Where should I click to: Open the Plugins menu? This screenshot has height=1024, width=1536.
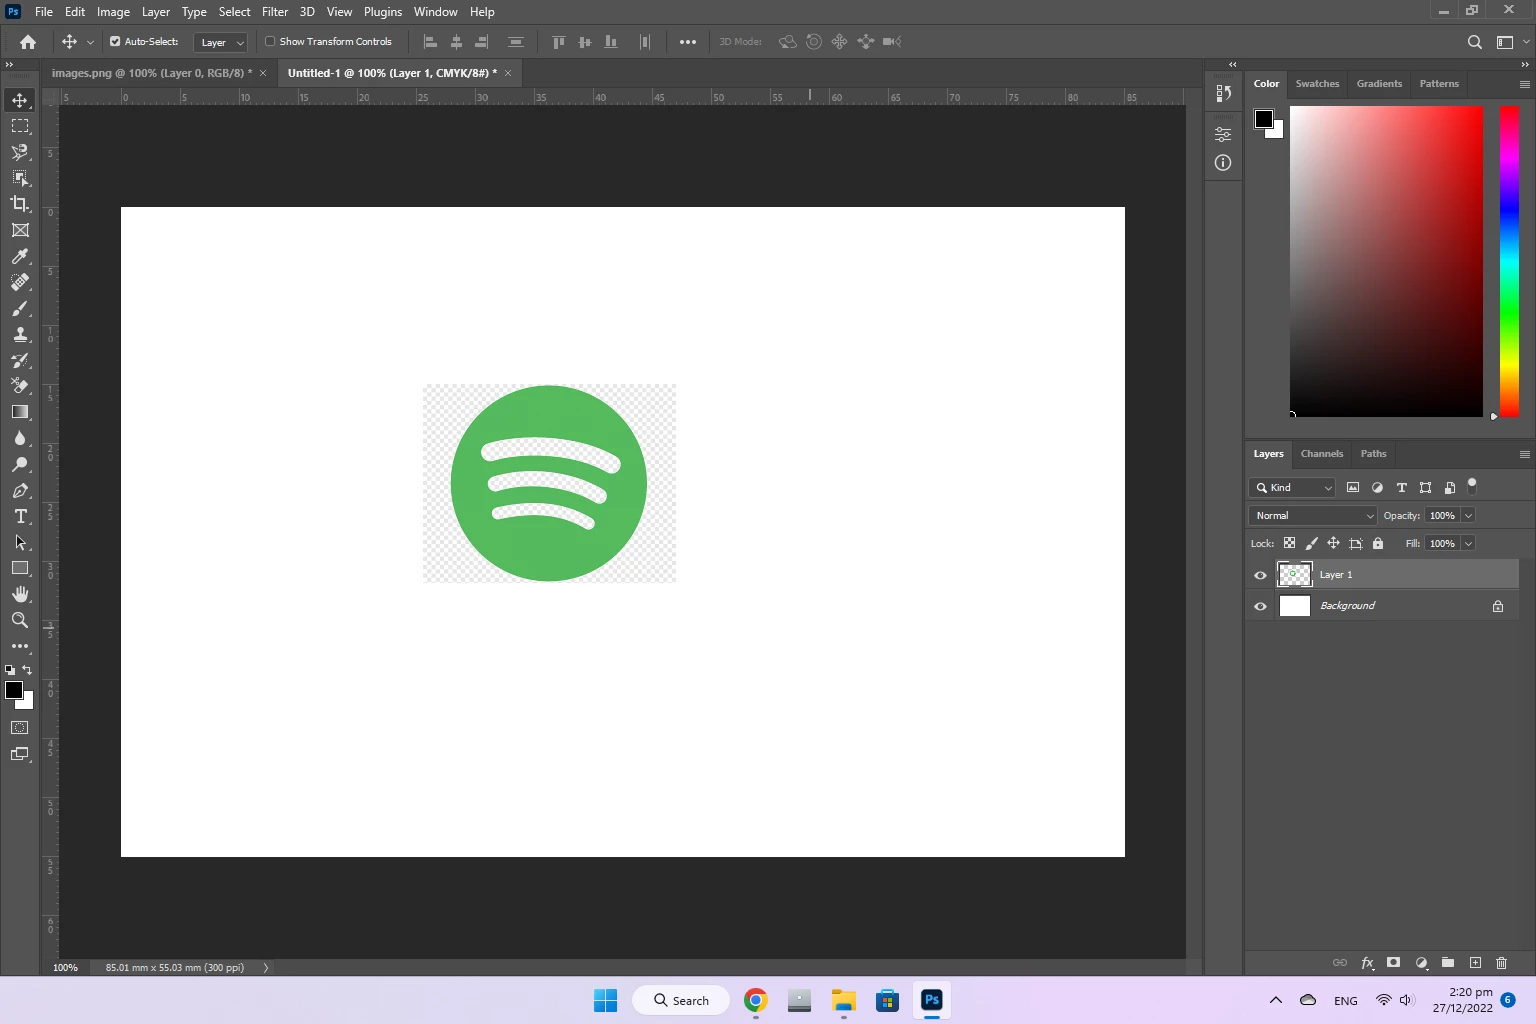[x=383, y=12]
